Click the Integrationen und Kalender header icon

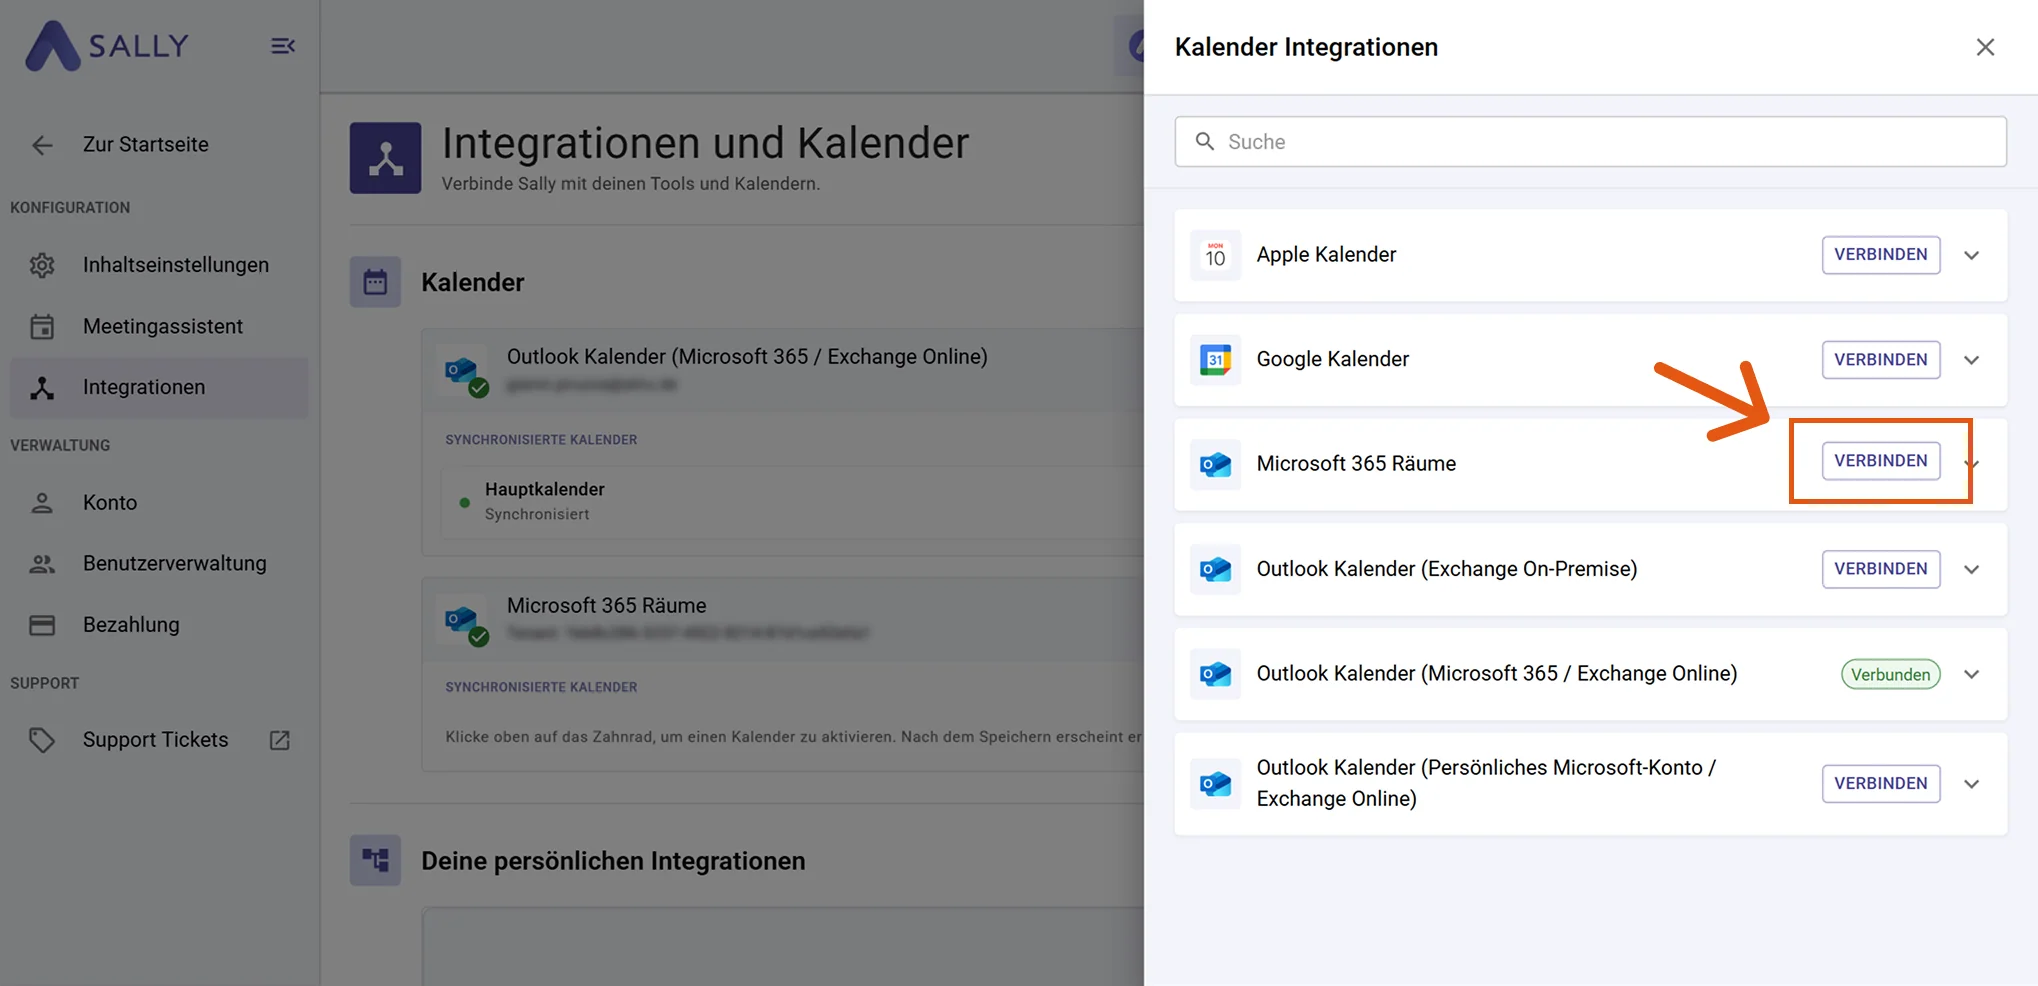385,158
